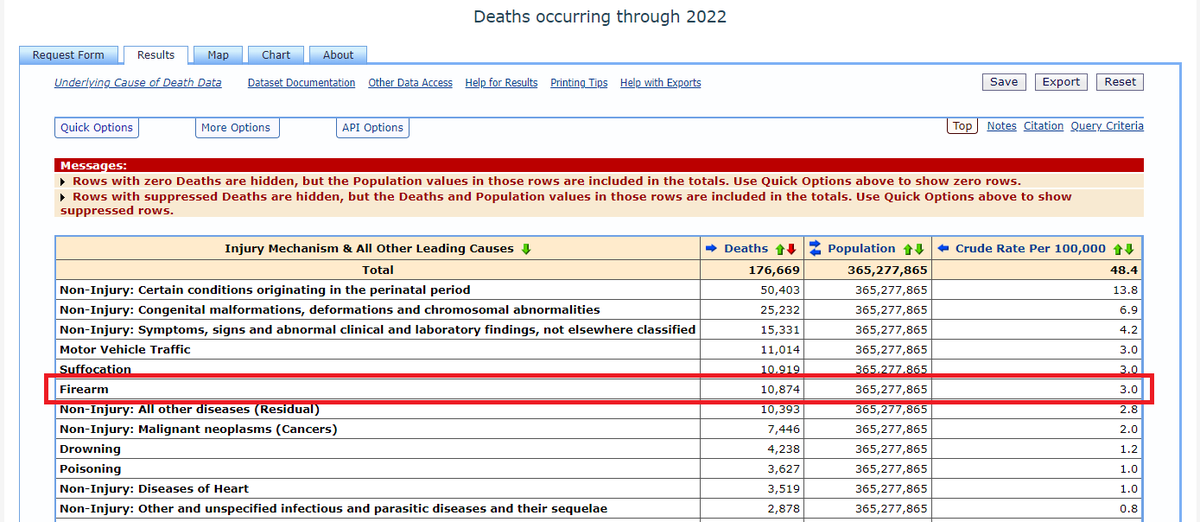Viewport: 1200px width, 522px height.
Task: Open Printing Tips link
Action: point(579,83)
